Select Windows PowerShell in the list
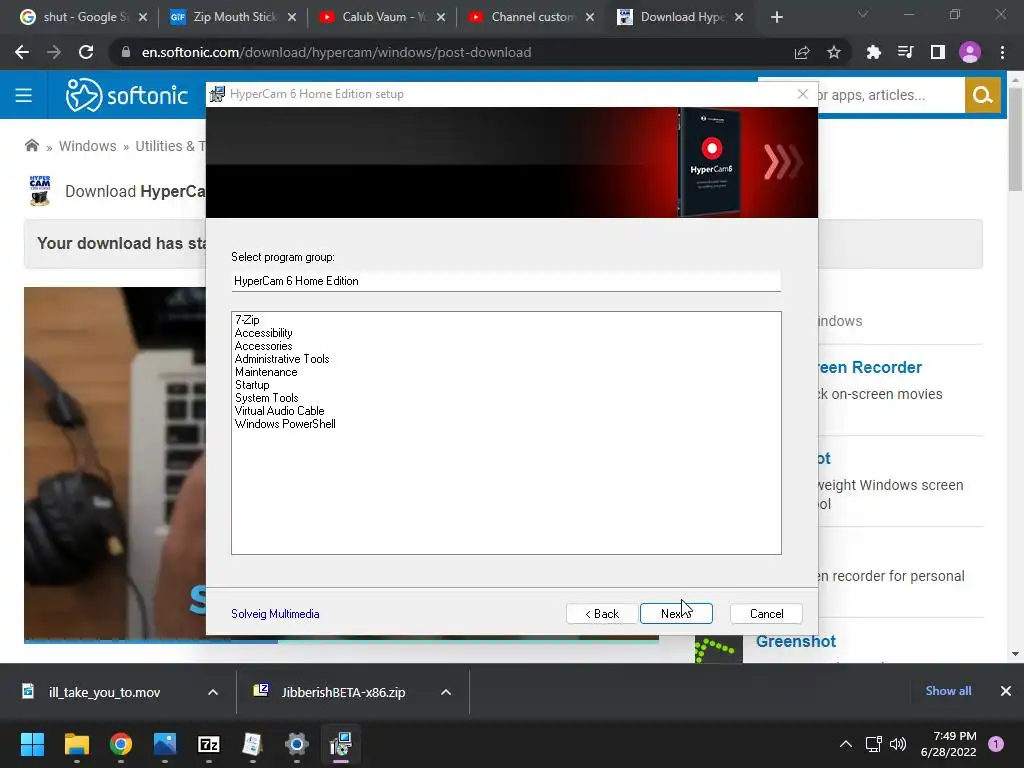This screenshot has width=1024, height=768. 285,424
